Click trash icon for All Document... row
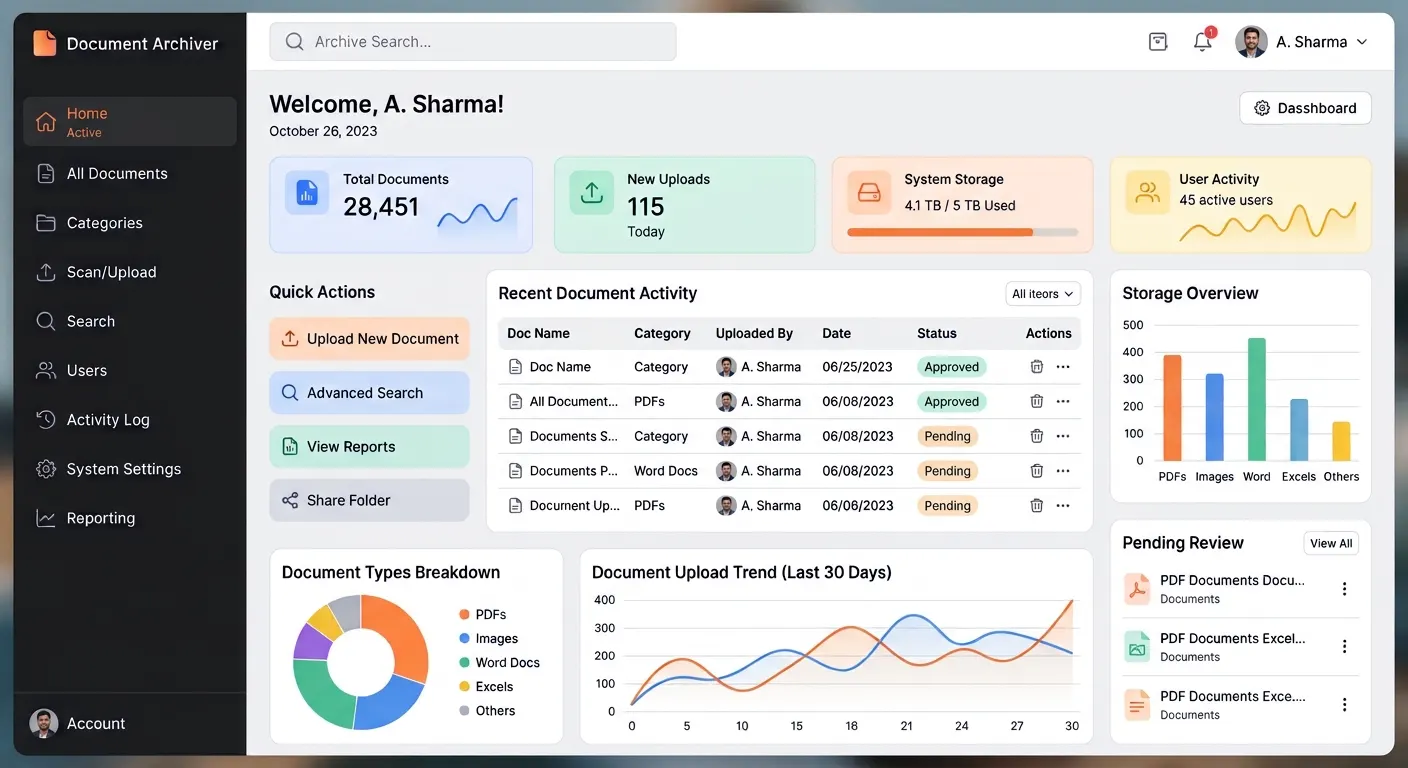This screenshot has width=1408, height=768. (x=1037, y=401)
